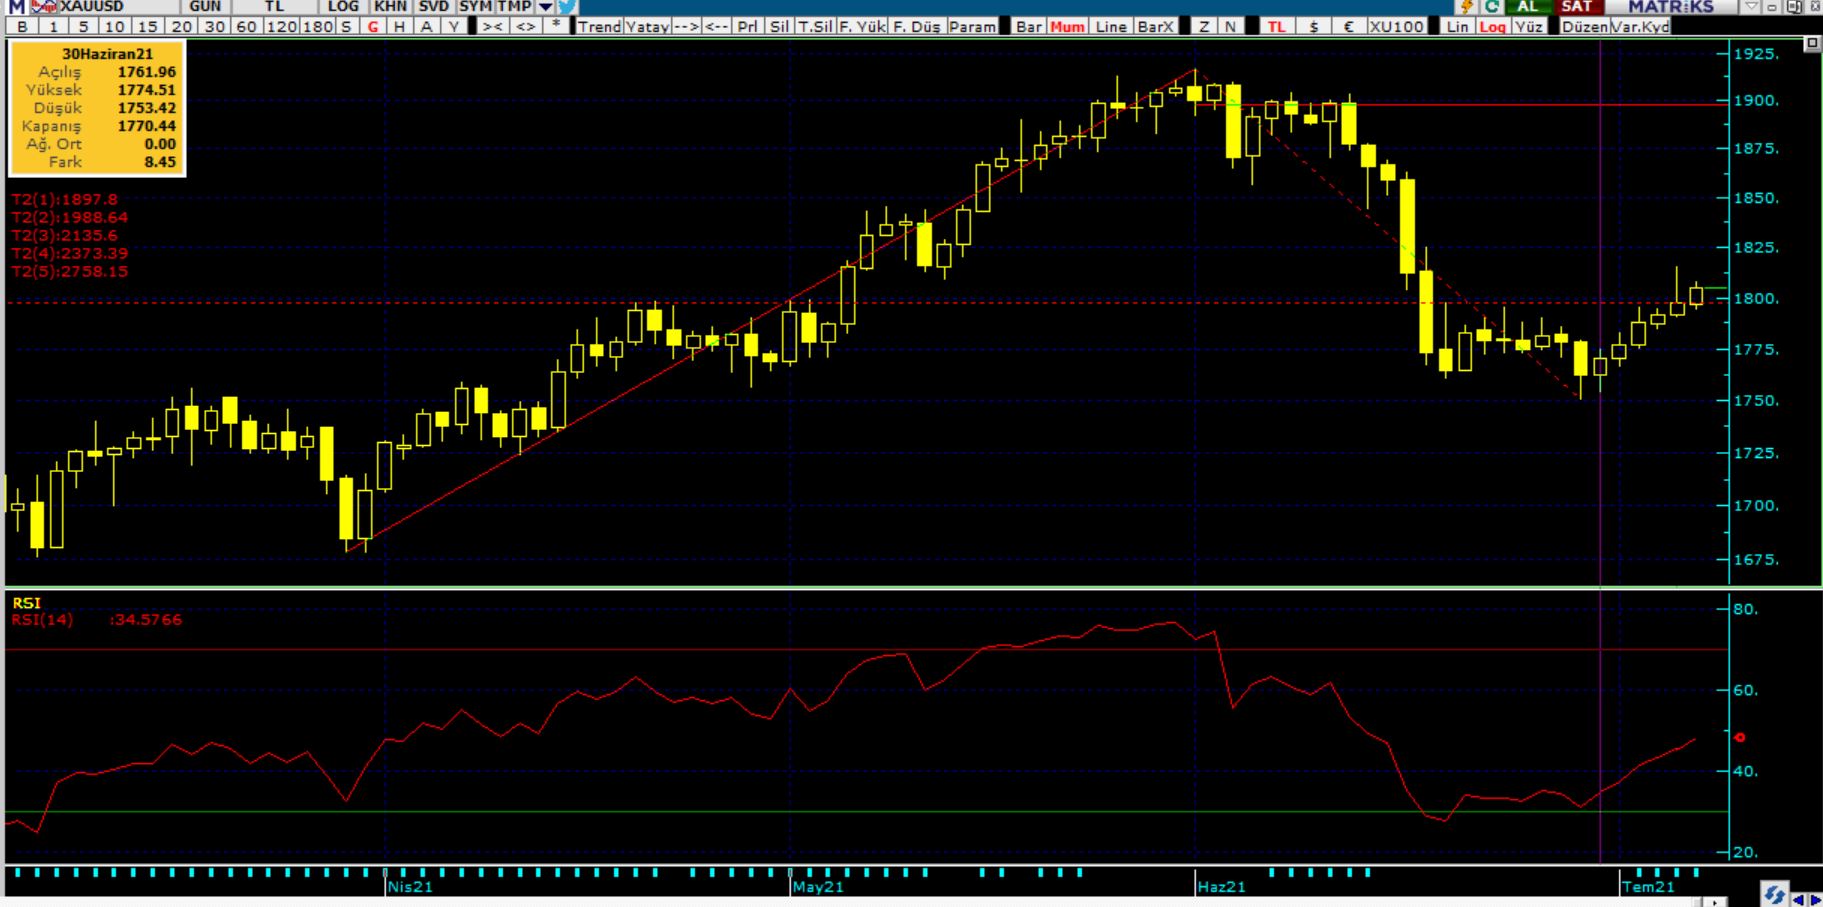Click the Param parameters button
The height and width of the screenshot is (907, 1823).
tap(972, 27)
